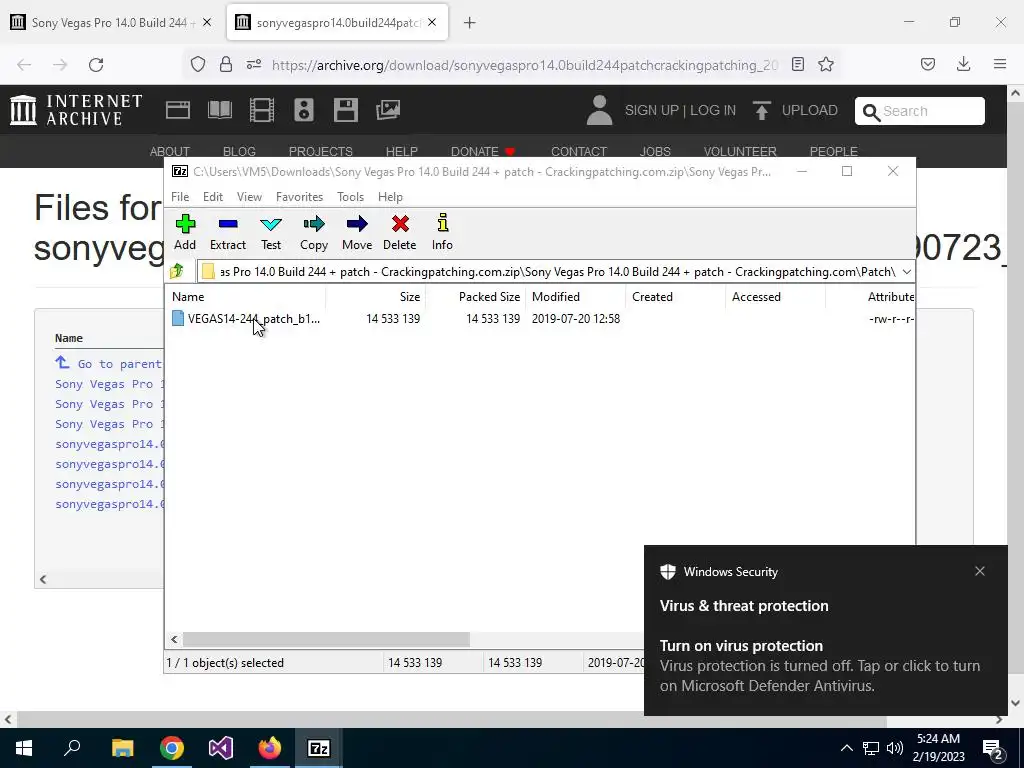1024x768 pixels.
Task: Extract files with the Extract toolbar icon
Action: (x=227, y=232)
